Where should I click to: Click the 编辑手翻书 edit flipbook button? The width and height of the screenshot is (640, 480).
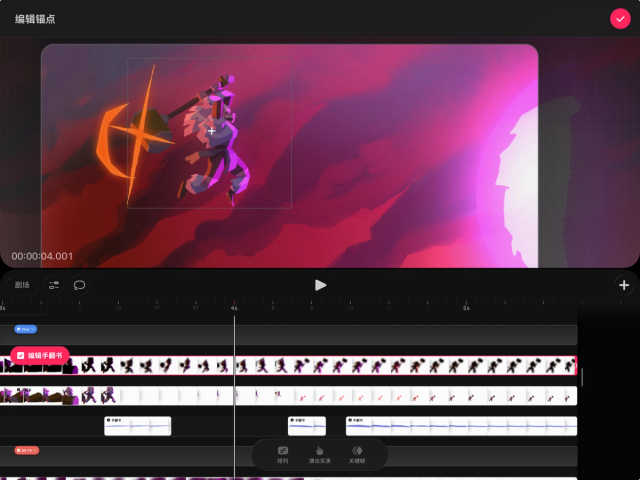coord(40,356)
